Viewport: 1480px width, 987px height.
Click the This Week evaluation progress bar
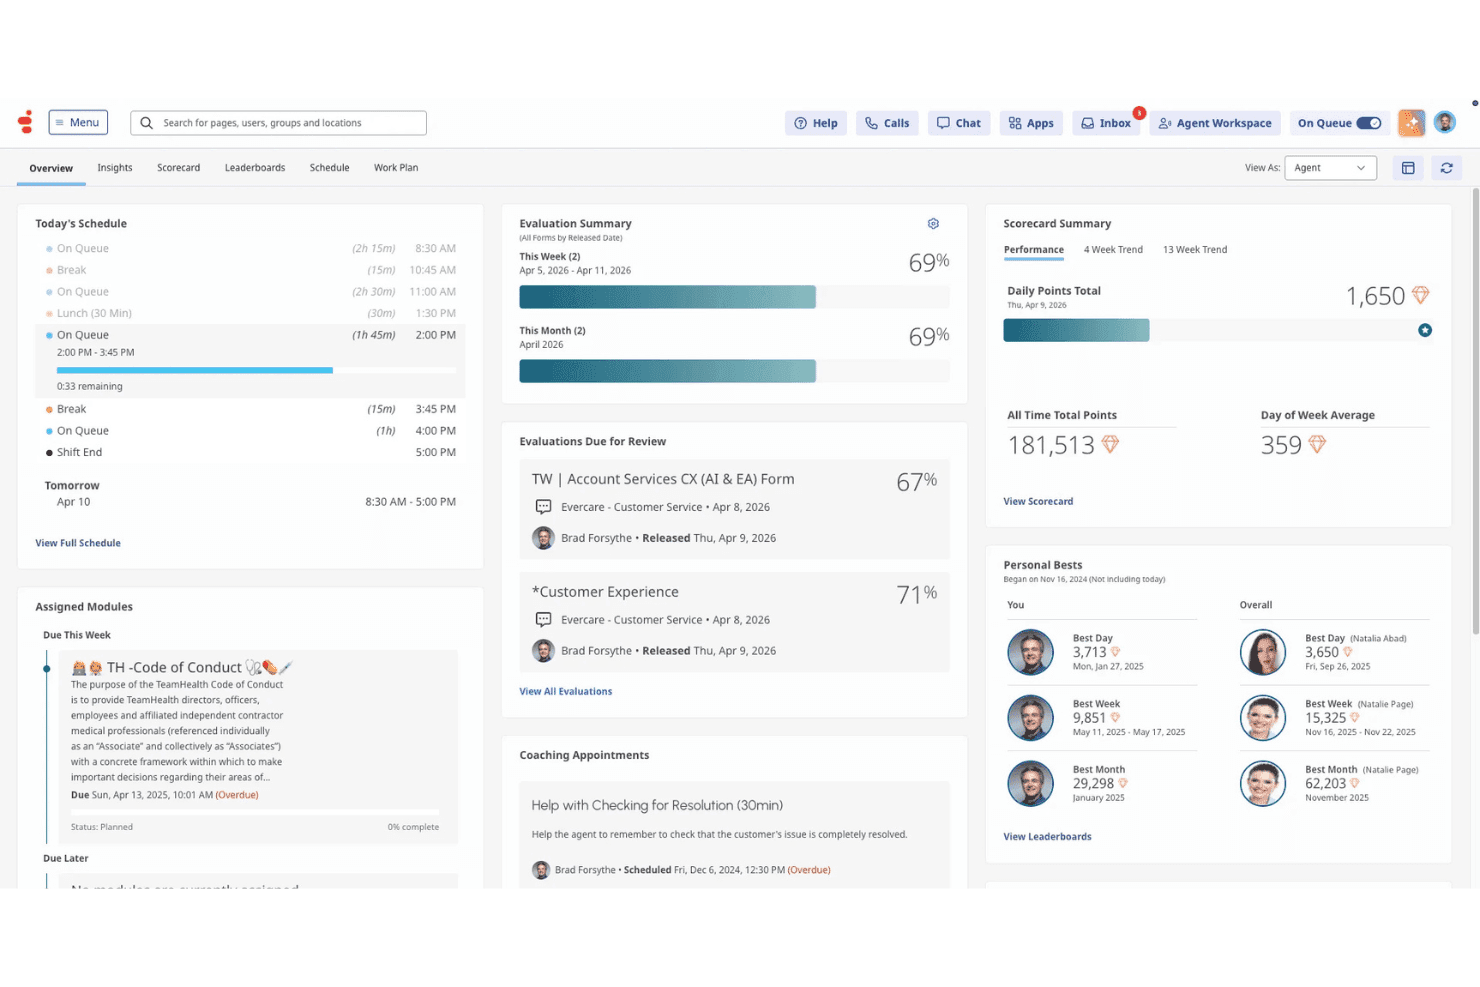pos(734,297)
